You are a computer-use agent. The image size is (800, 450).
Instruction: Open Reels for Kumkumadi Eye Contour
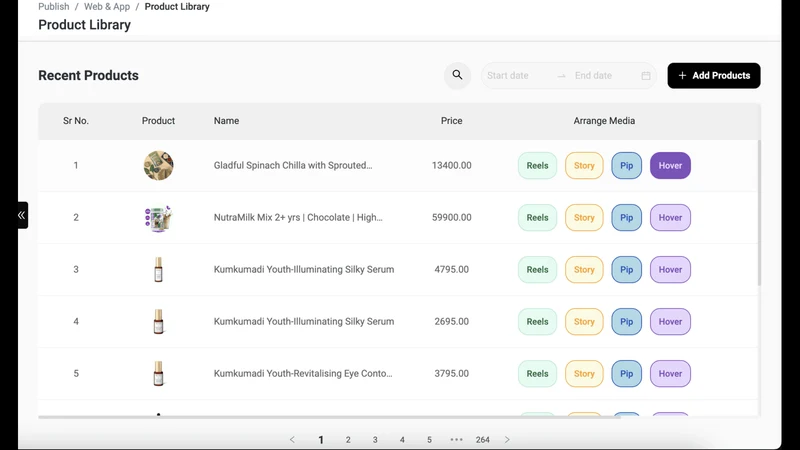point(537,373)
